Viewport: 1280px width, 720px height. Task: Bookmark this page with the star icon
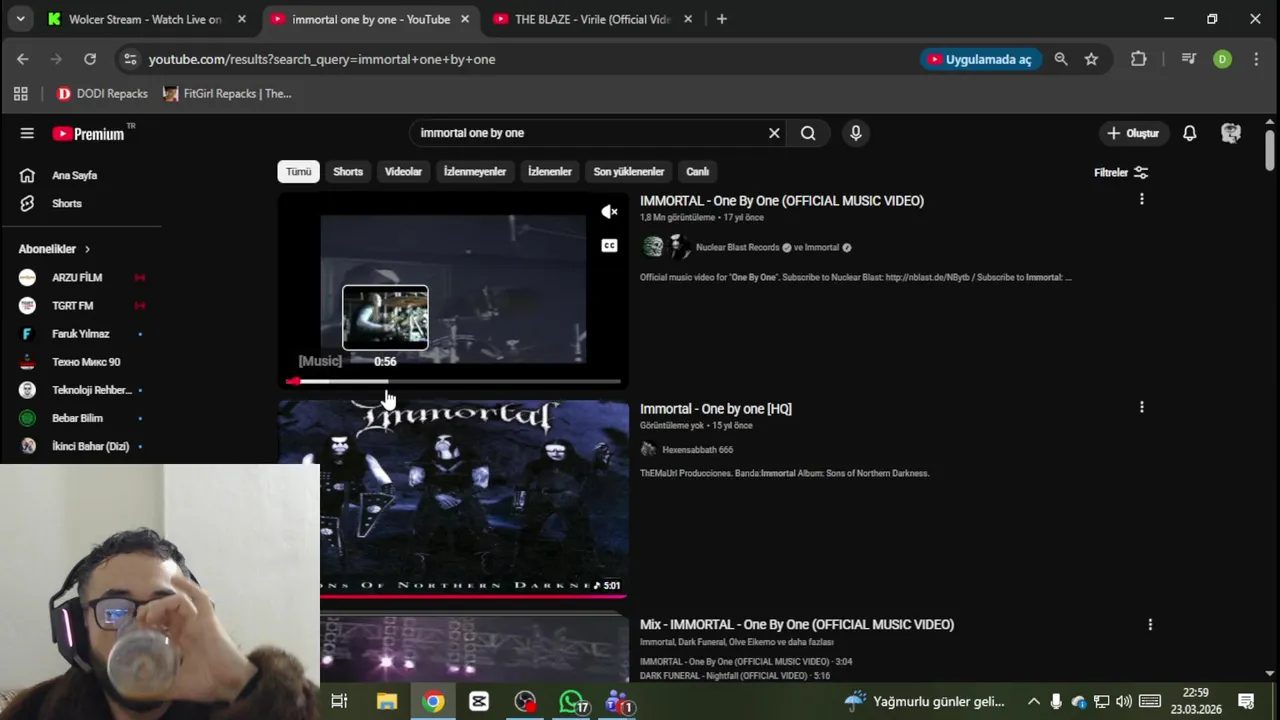[1091, 59]
